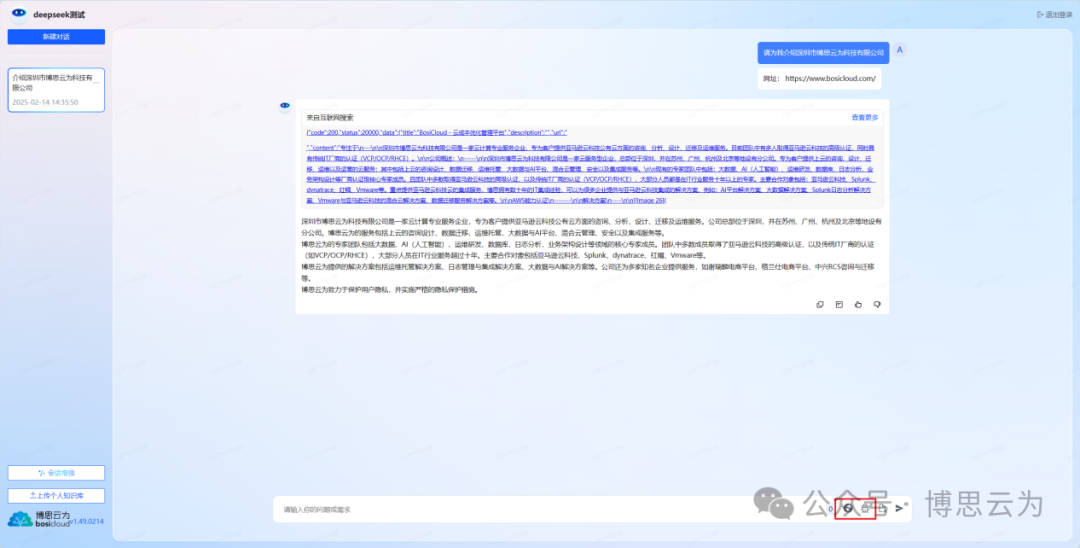Open the three-dot menu on the conversation card
Image resolution: width=1080 pixels, height=548 pixels.
click(x=97, y=83)
